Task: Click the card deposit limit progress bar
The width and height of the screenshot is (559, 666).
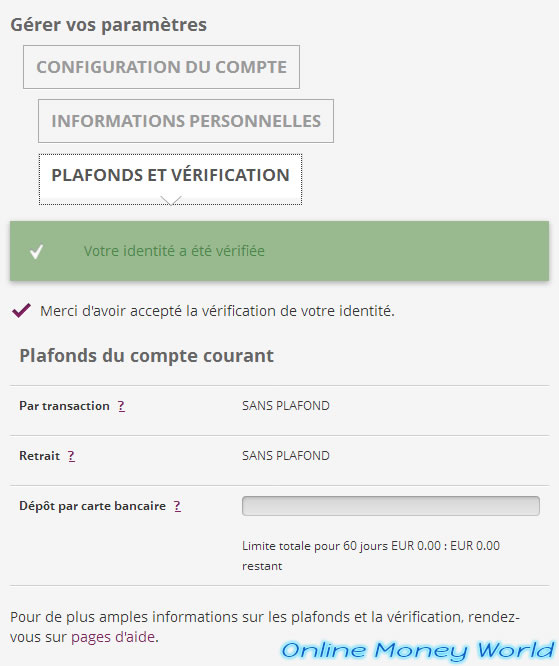Action: (391, 506)
